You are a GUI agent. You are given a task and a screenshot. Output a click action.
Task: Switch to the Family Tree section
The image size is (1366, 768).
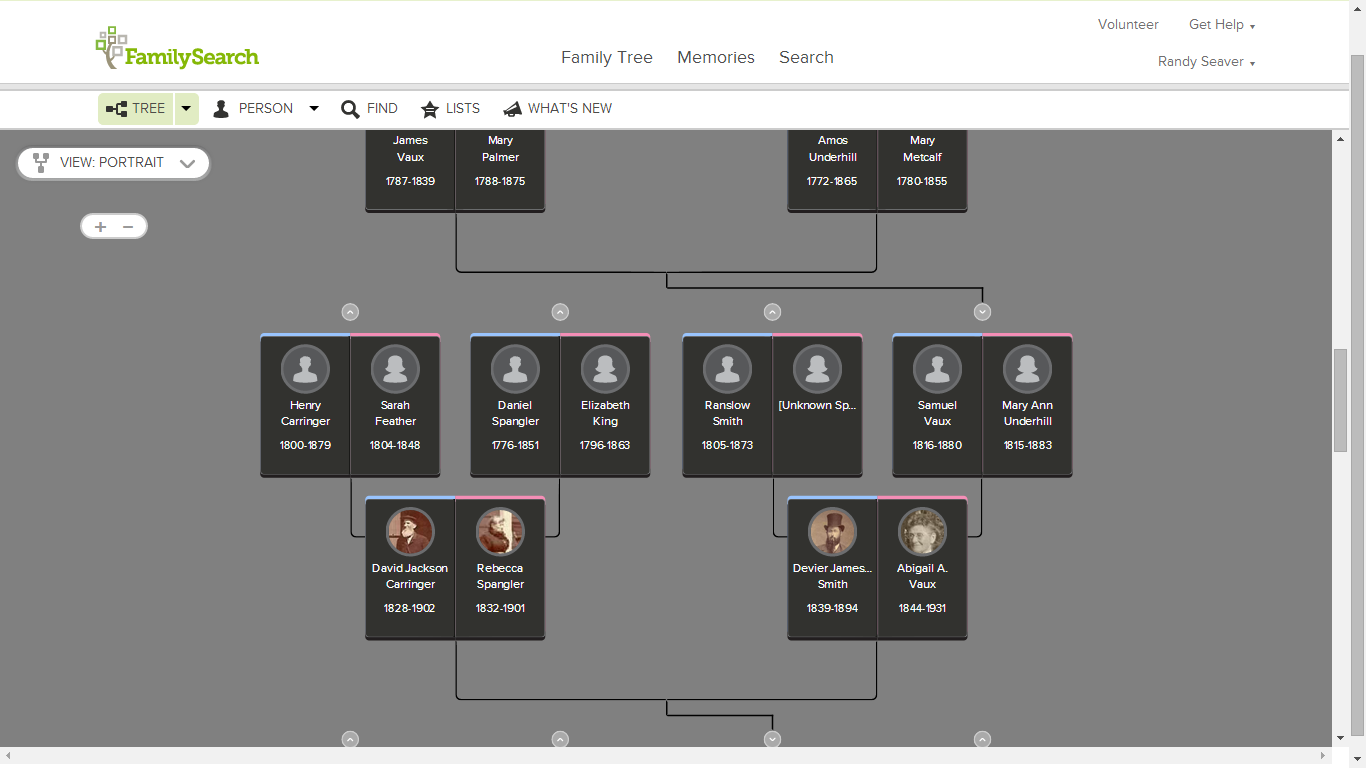(x=607, y=57)
